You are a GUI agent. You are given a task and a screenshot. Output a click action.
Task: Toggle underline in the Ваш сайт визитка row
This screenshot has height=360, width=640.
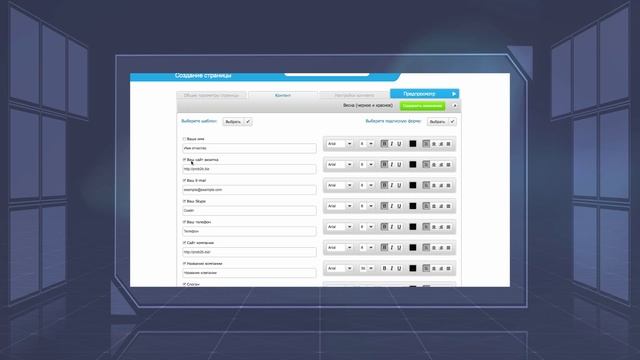pos(399,164)
